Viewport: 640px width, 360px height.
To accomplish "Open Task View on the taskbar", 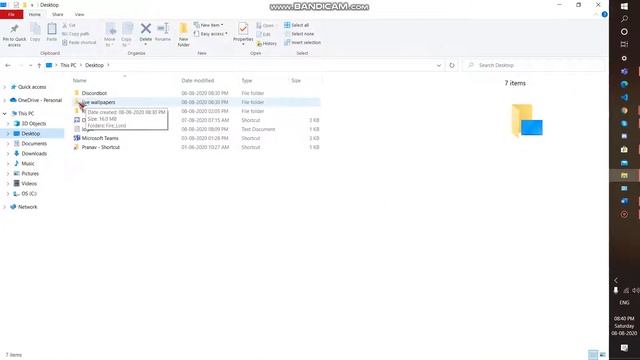I will point(624,44).
